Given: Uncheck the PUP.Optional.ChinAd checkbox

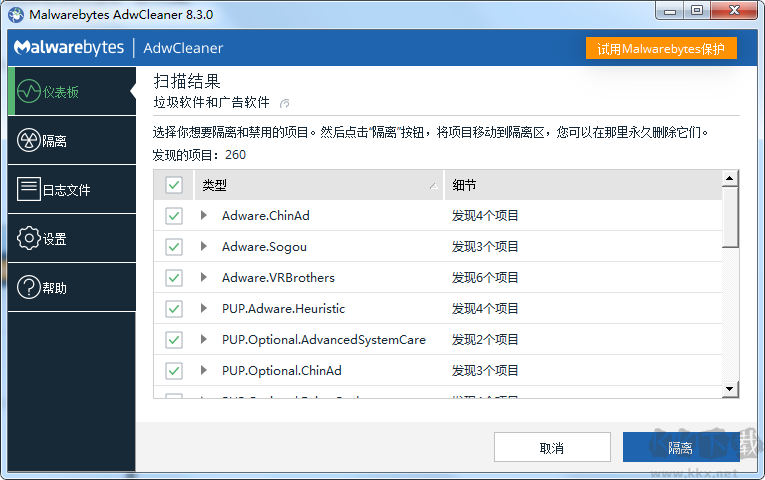Looking at the screenshot, I should 174,371.
